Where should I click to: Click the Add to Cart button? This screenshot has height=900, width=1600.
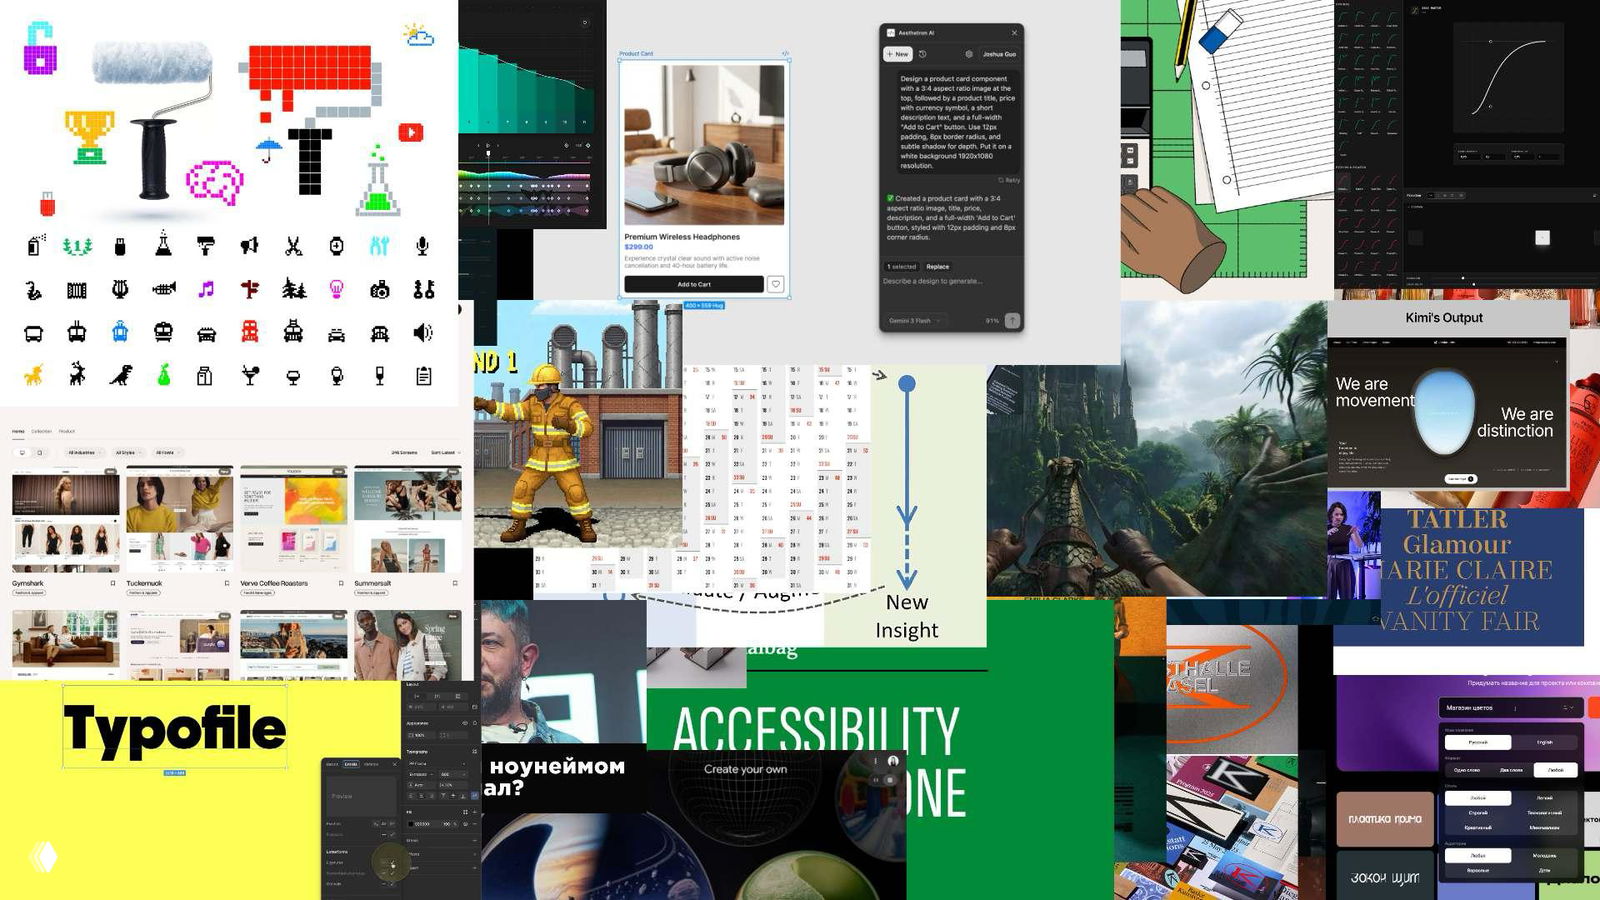click(694, 284)
